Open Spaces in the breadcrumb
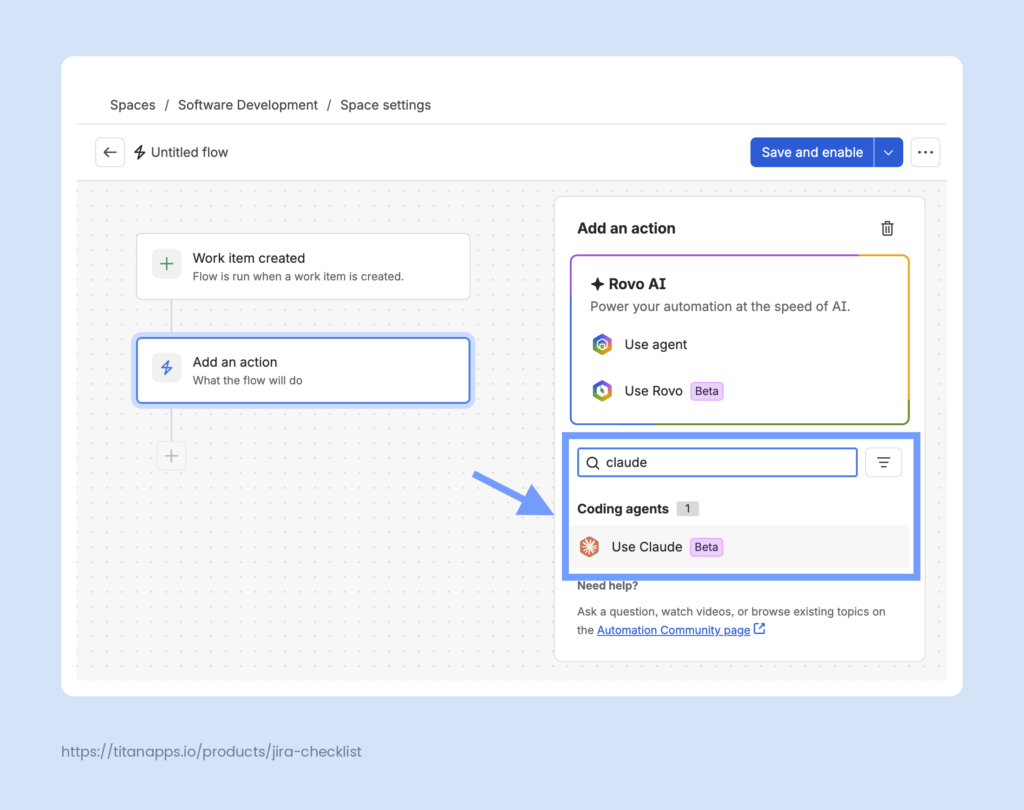 pyautogui.click(x=133, y=105)
